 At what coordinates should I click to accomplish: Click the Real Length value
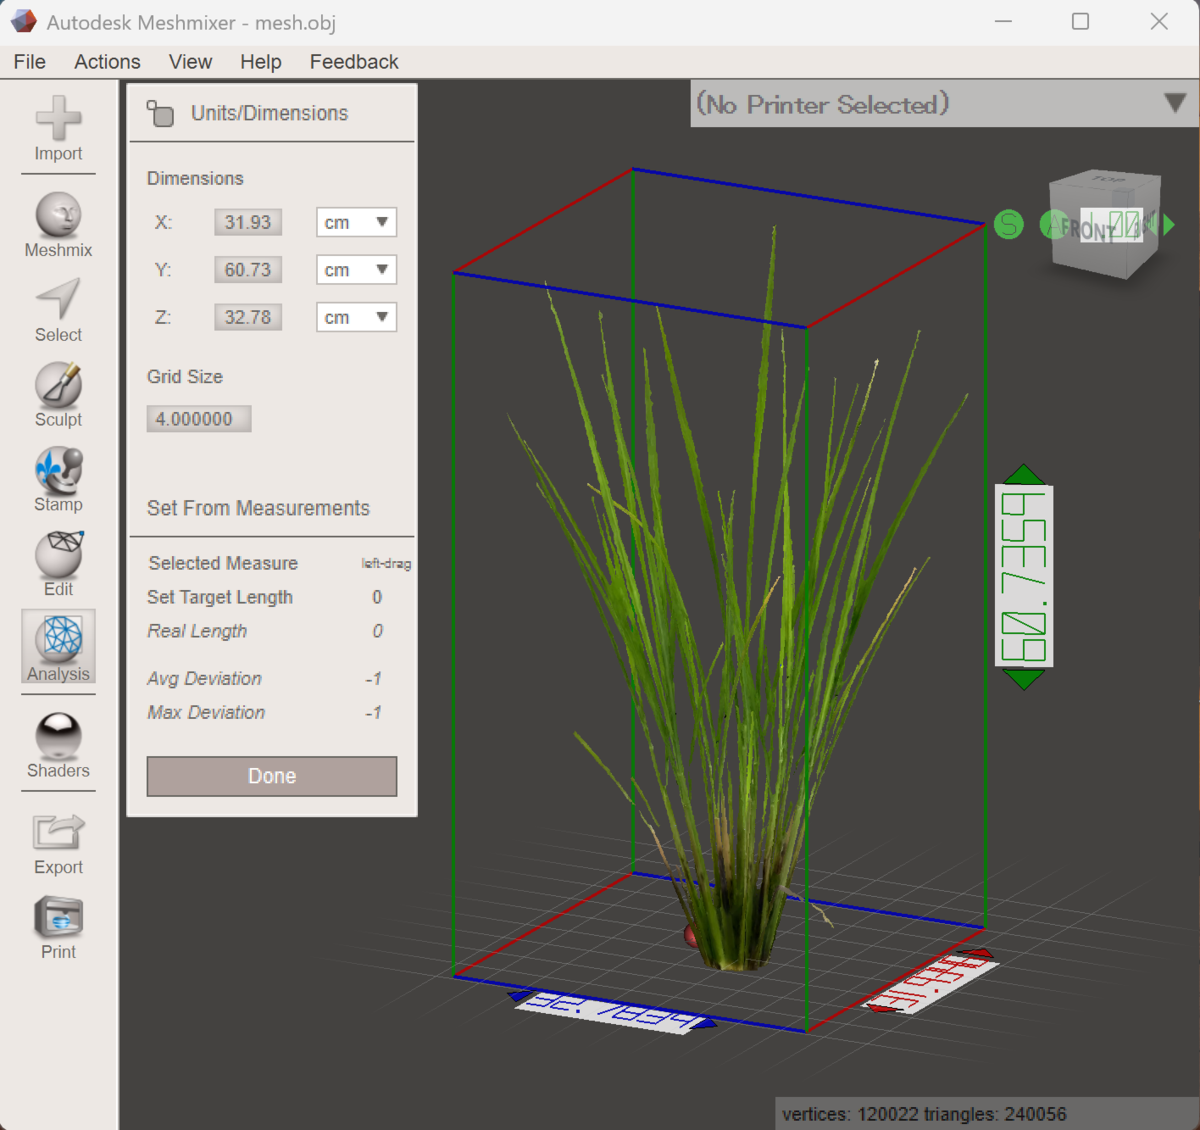377,631
